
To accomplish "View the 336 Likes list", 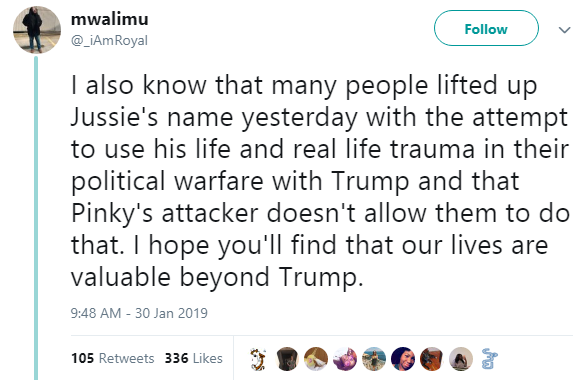I will click(194, 358).
